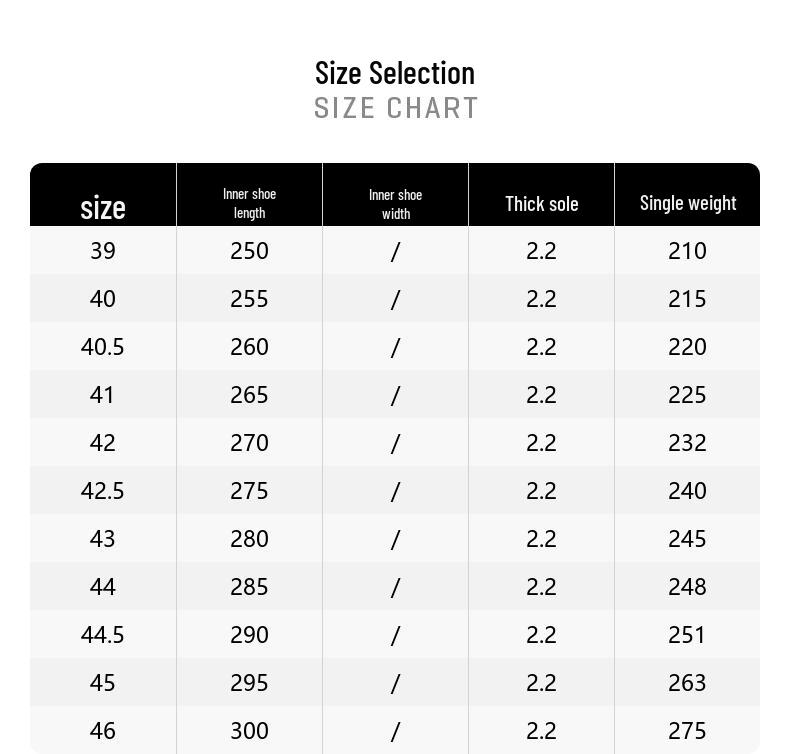790x754 pixels.
Task: Select the size 44.5 cell
Action: coord(103,635)
